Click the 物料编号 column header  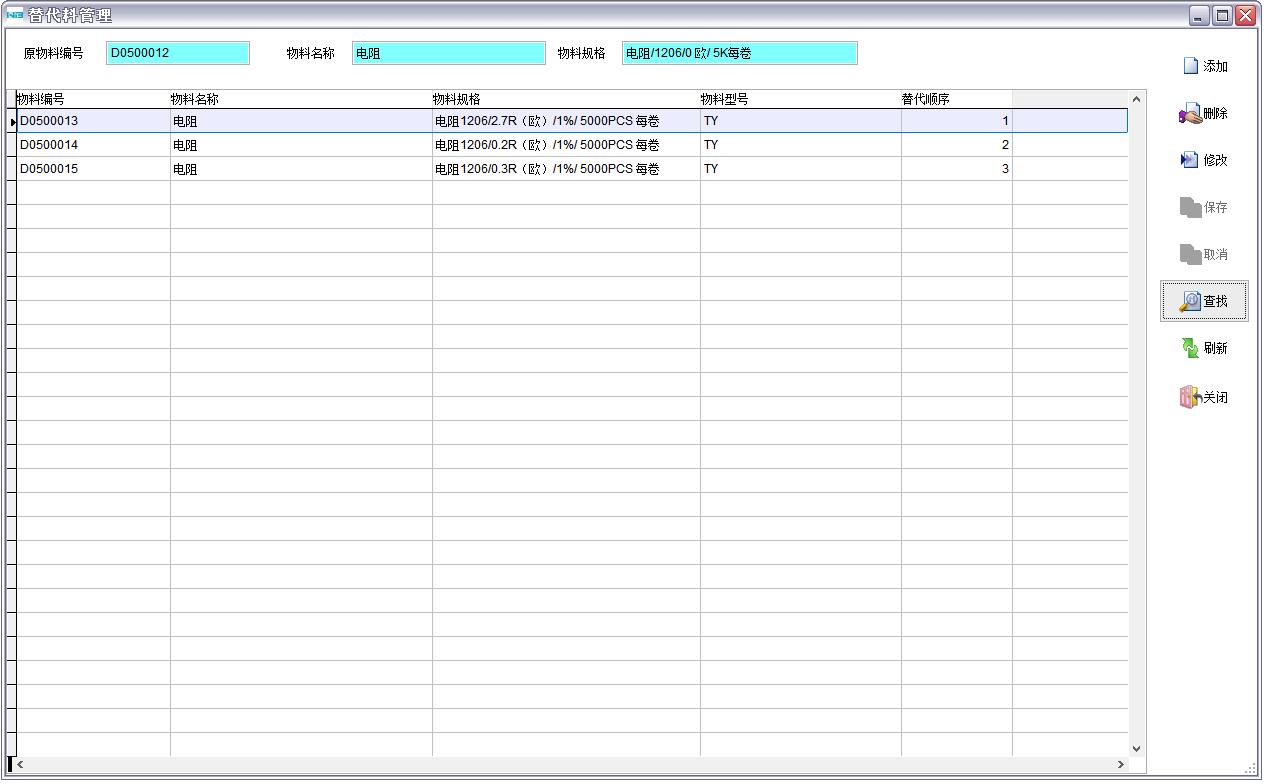point(92,99)
